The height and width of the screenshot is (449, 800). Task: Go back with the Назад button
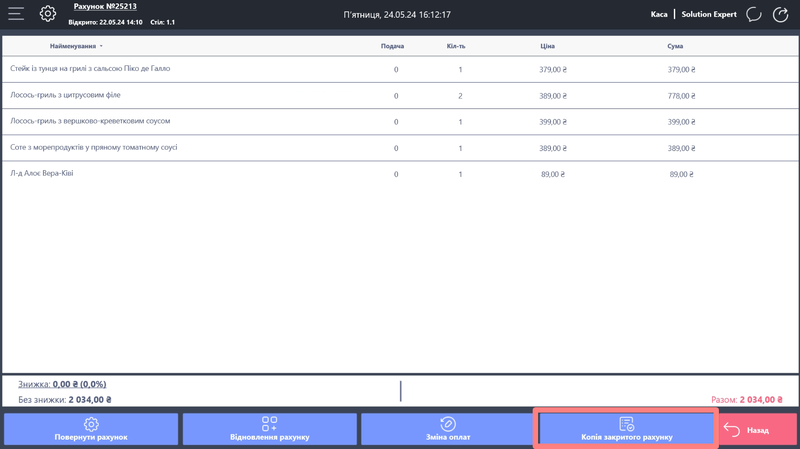click(x=758, y=430)
